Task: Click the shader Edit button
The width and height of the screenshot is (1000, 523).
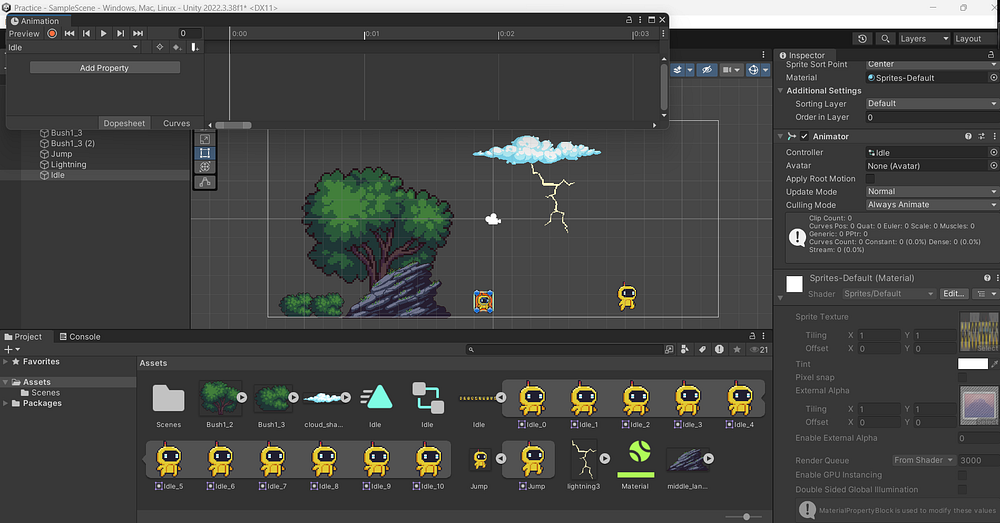Action: 954,294
